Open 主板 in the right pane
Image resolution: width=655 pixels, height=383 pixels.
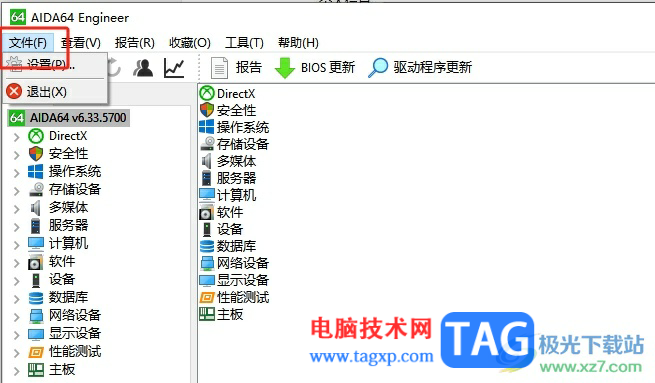coord(221,314)
